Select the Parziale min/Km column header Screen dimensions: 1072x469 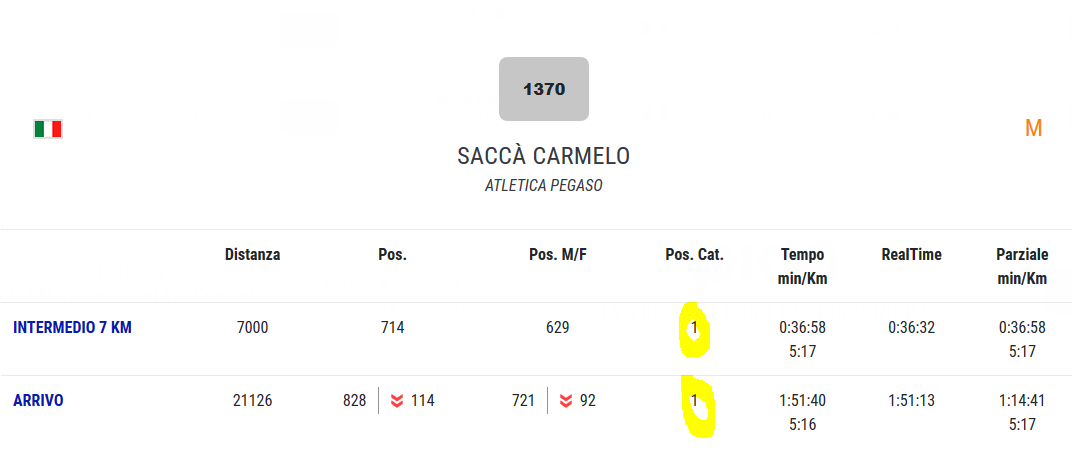1022,267
